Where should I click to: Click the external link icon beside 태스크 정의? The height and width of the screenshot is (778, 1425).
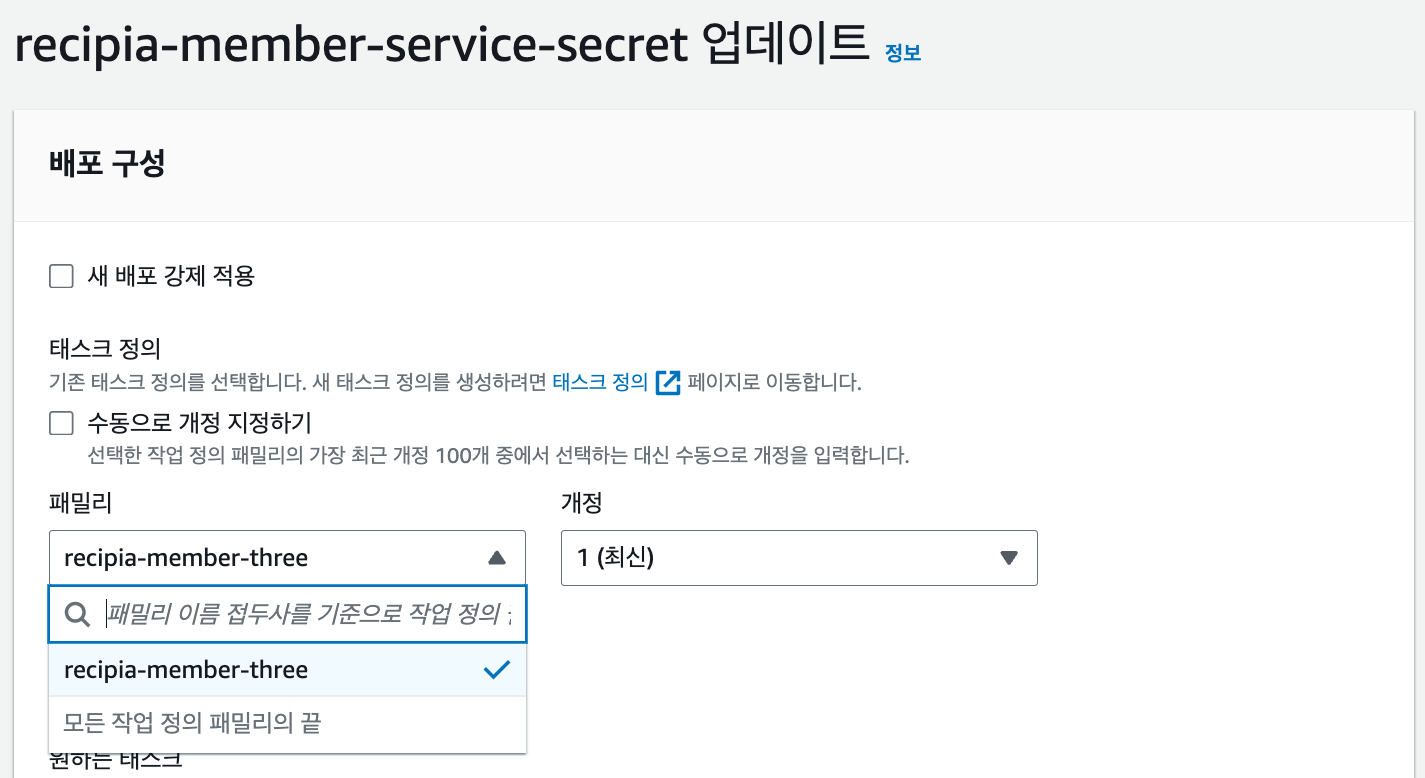tap(666, 381)
